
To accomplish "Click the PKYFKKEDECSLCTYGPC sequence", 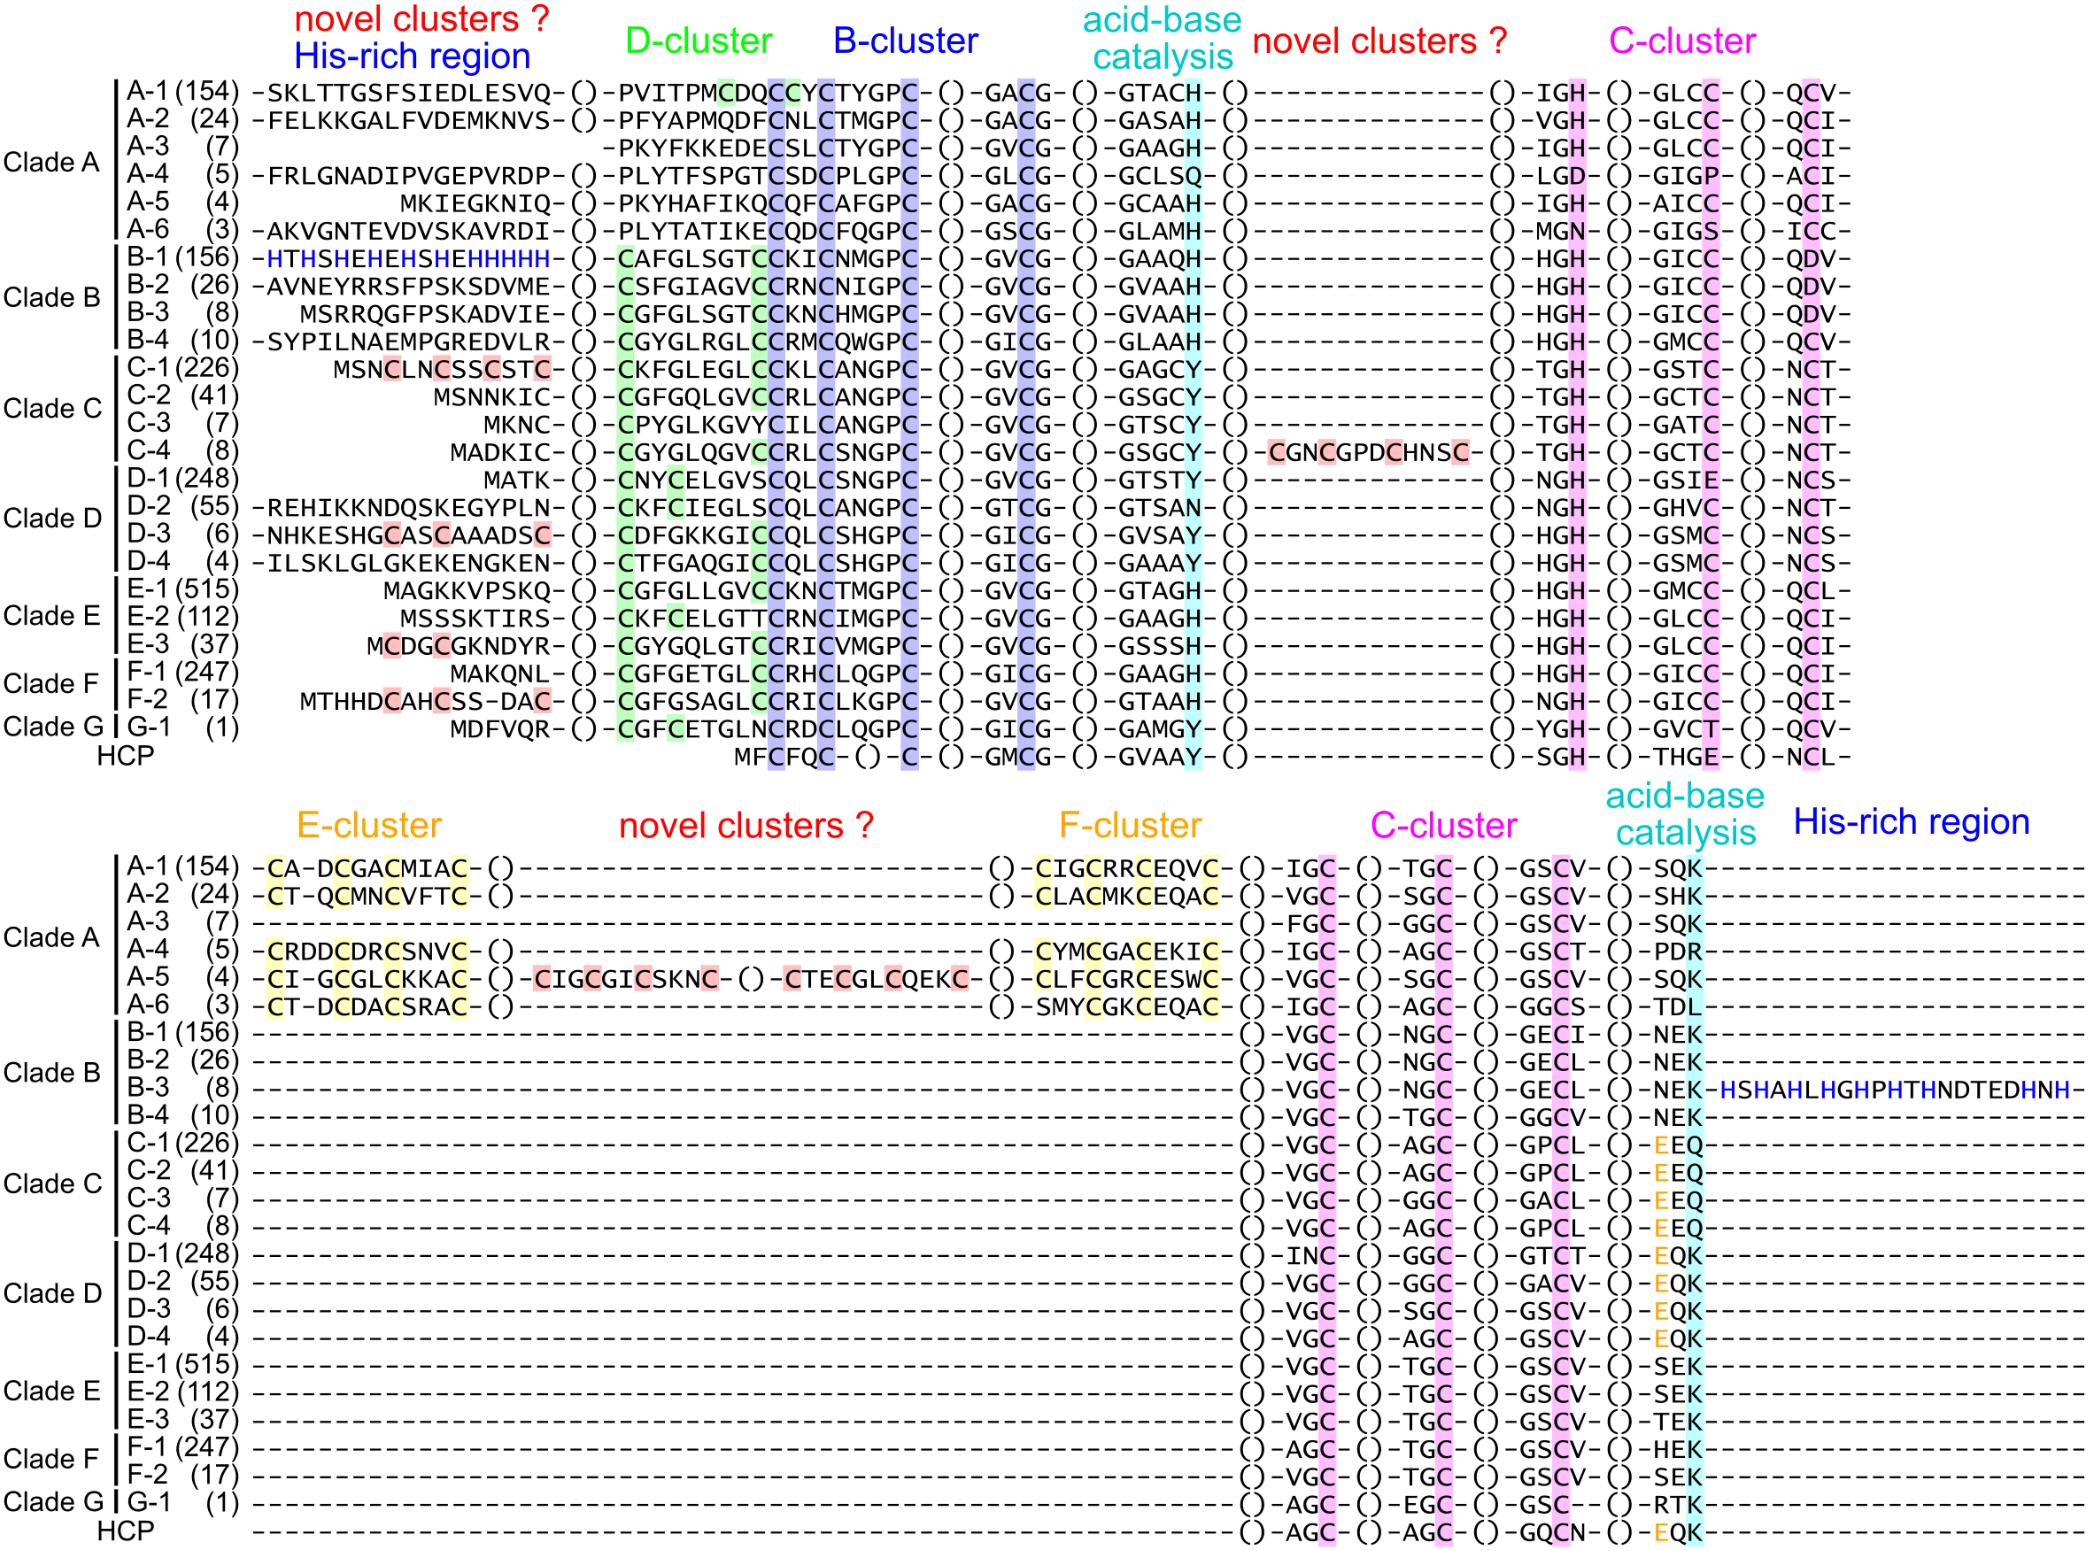I will click(768, 149).
